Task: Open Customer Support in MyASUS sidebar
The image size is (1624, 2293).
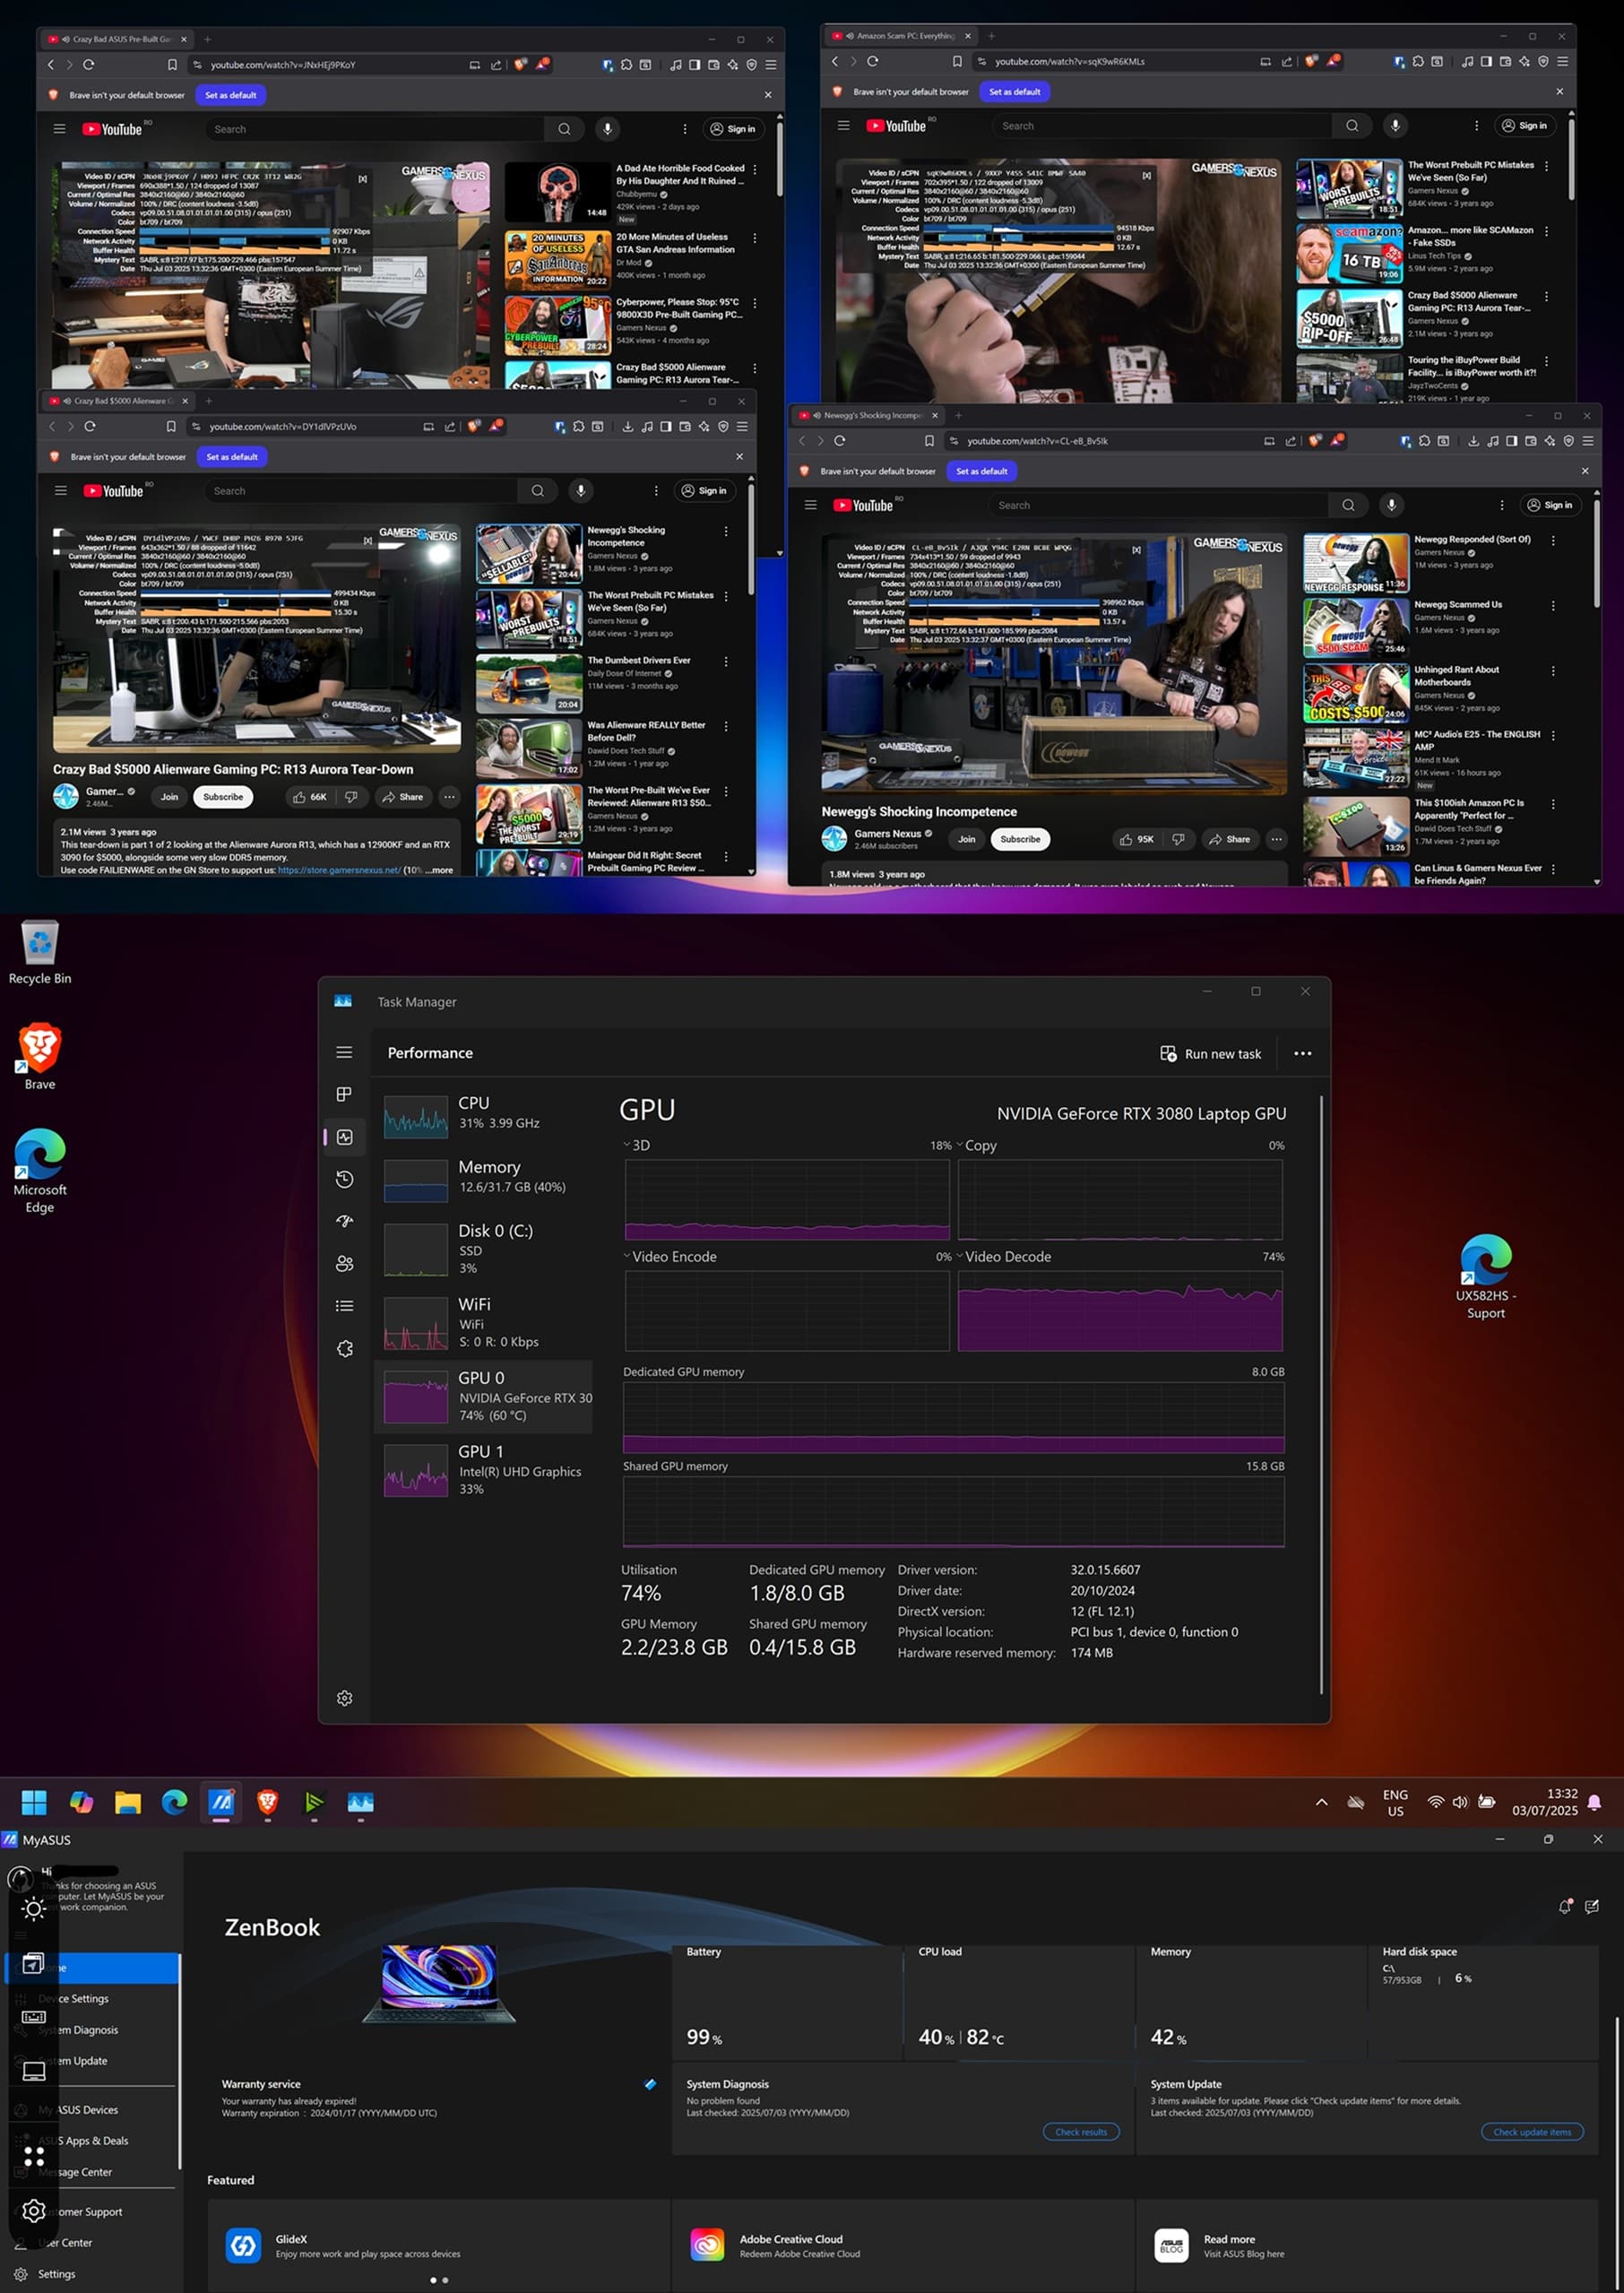Action: pyautogui.click(x=91, y=2211)
